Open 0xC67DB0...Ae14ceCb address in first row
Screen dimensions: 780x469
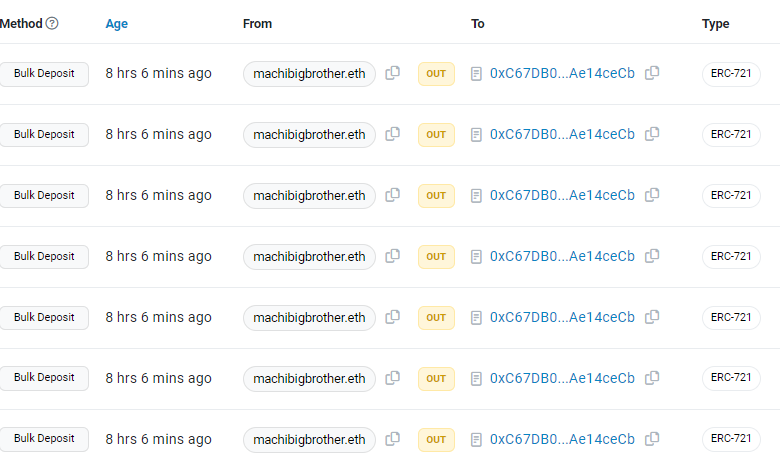(562, 73)
